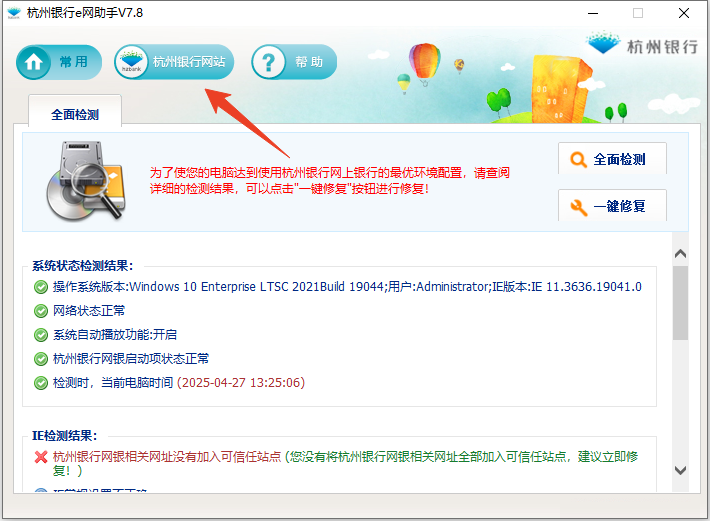The height and width of the screenshot is (521, 710).
Task: Click the disk drive magnifier illustration
Action: [x=86, y=181]
